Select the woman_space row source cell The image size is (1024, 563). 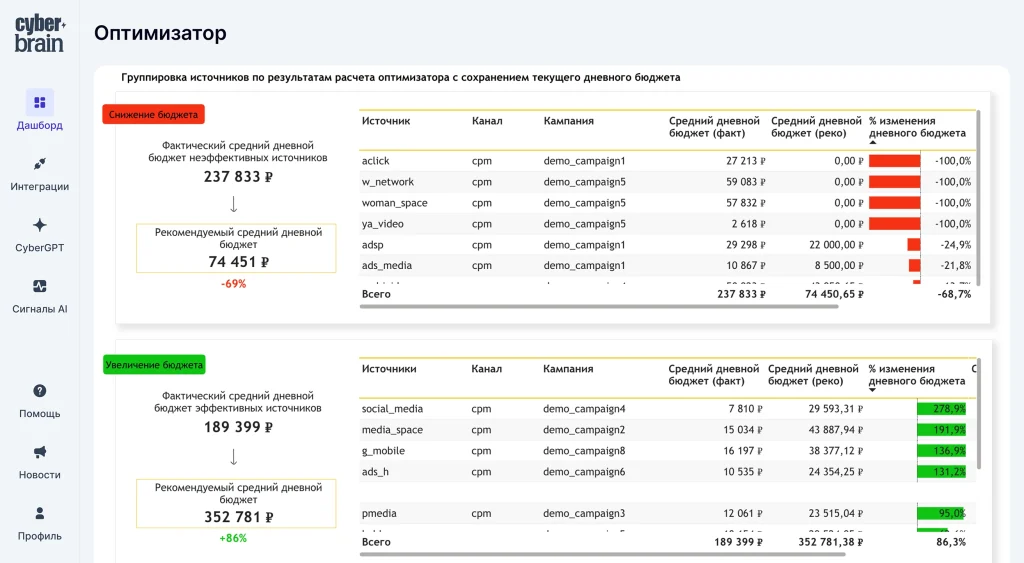[394, 203]
